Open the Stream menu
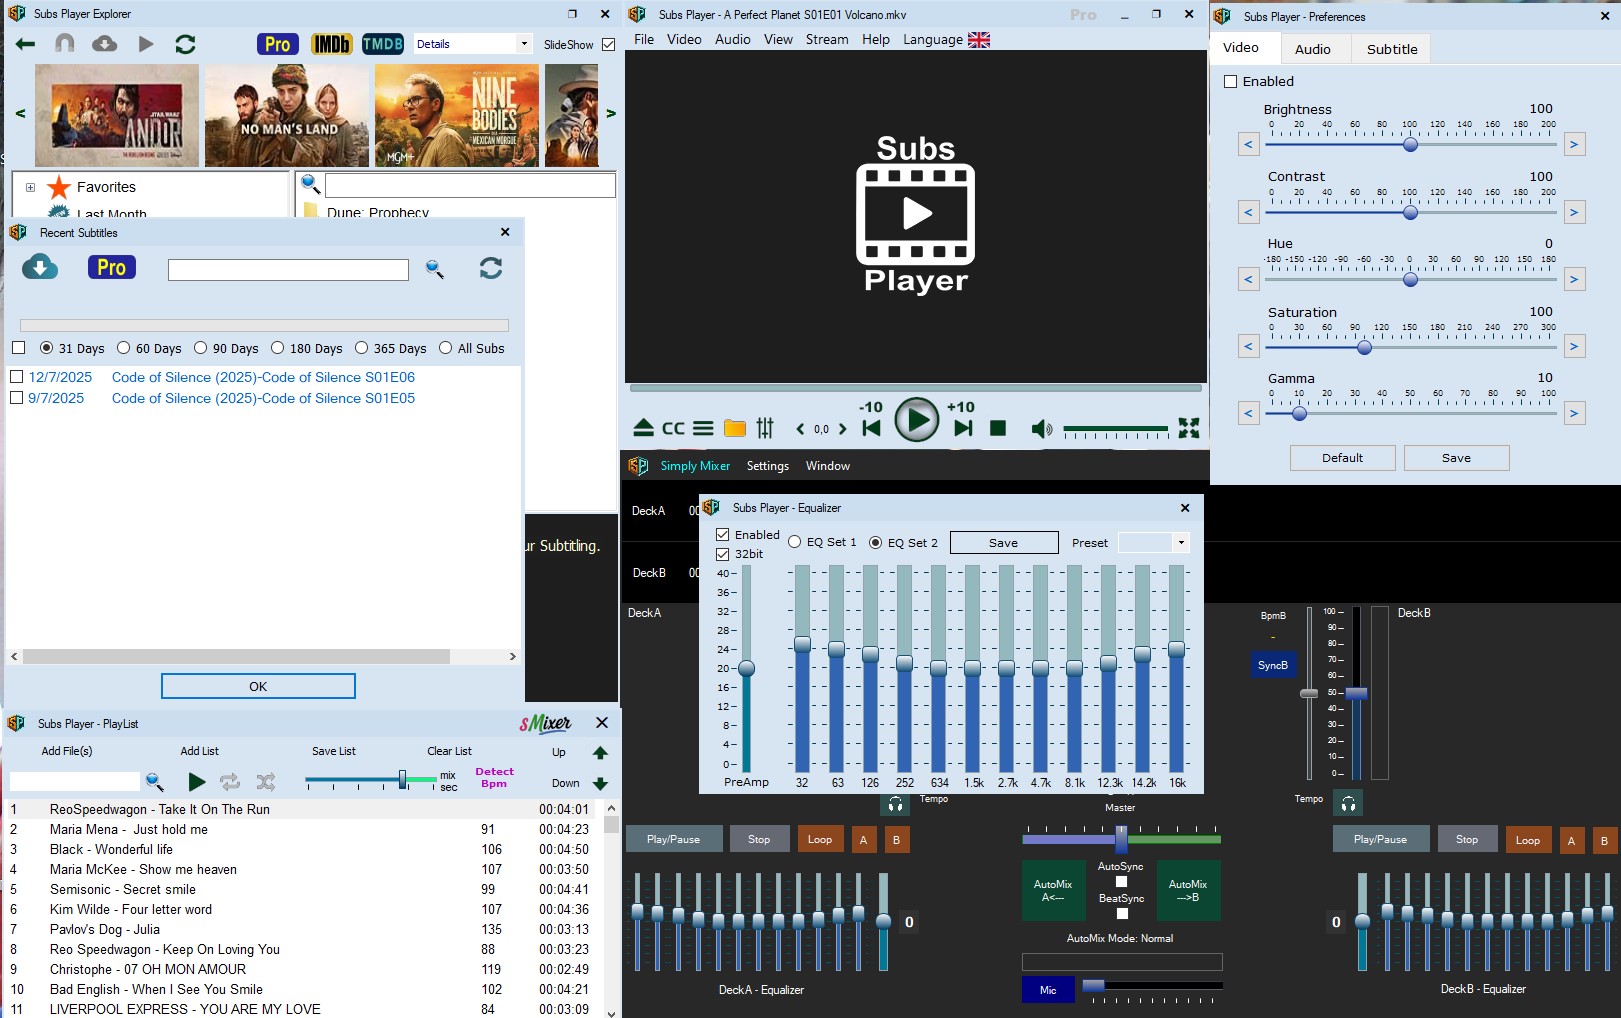Screen dimensions: 1621x1018 pyautogui.click(x=826, y=40)
